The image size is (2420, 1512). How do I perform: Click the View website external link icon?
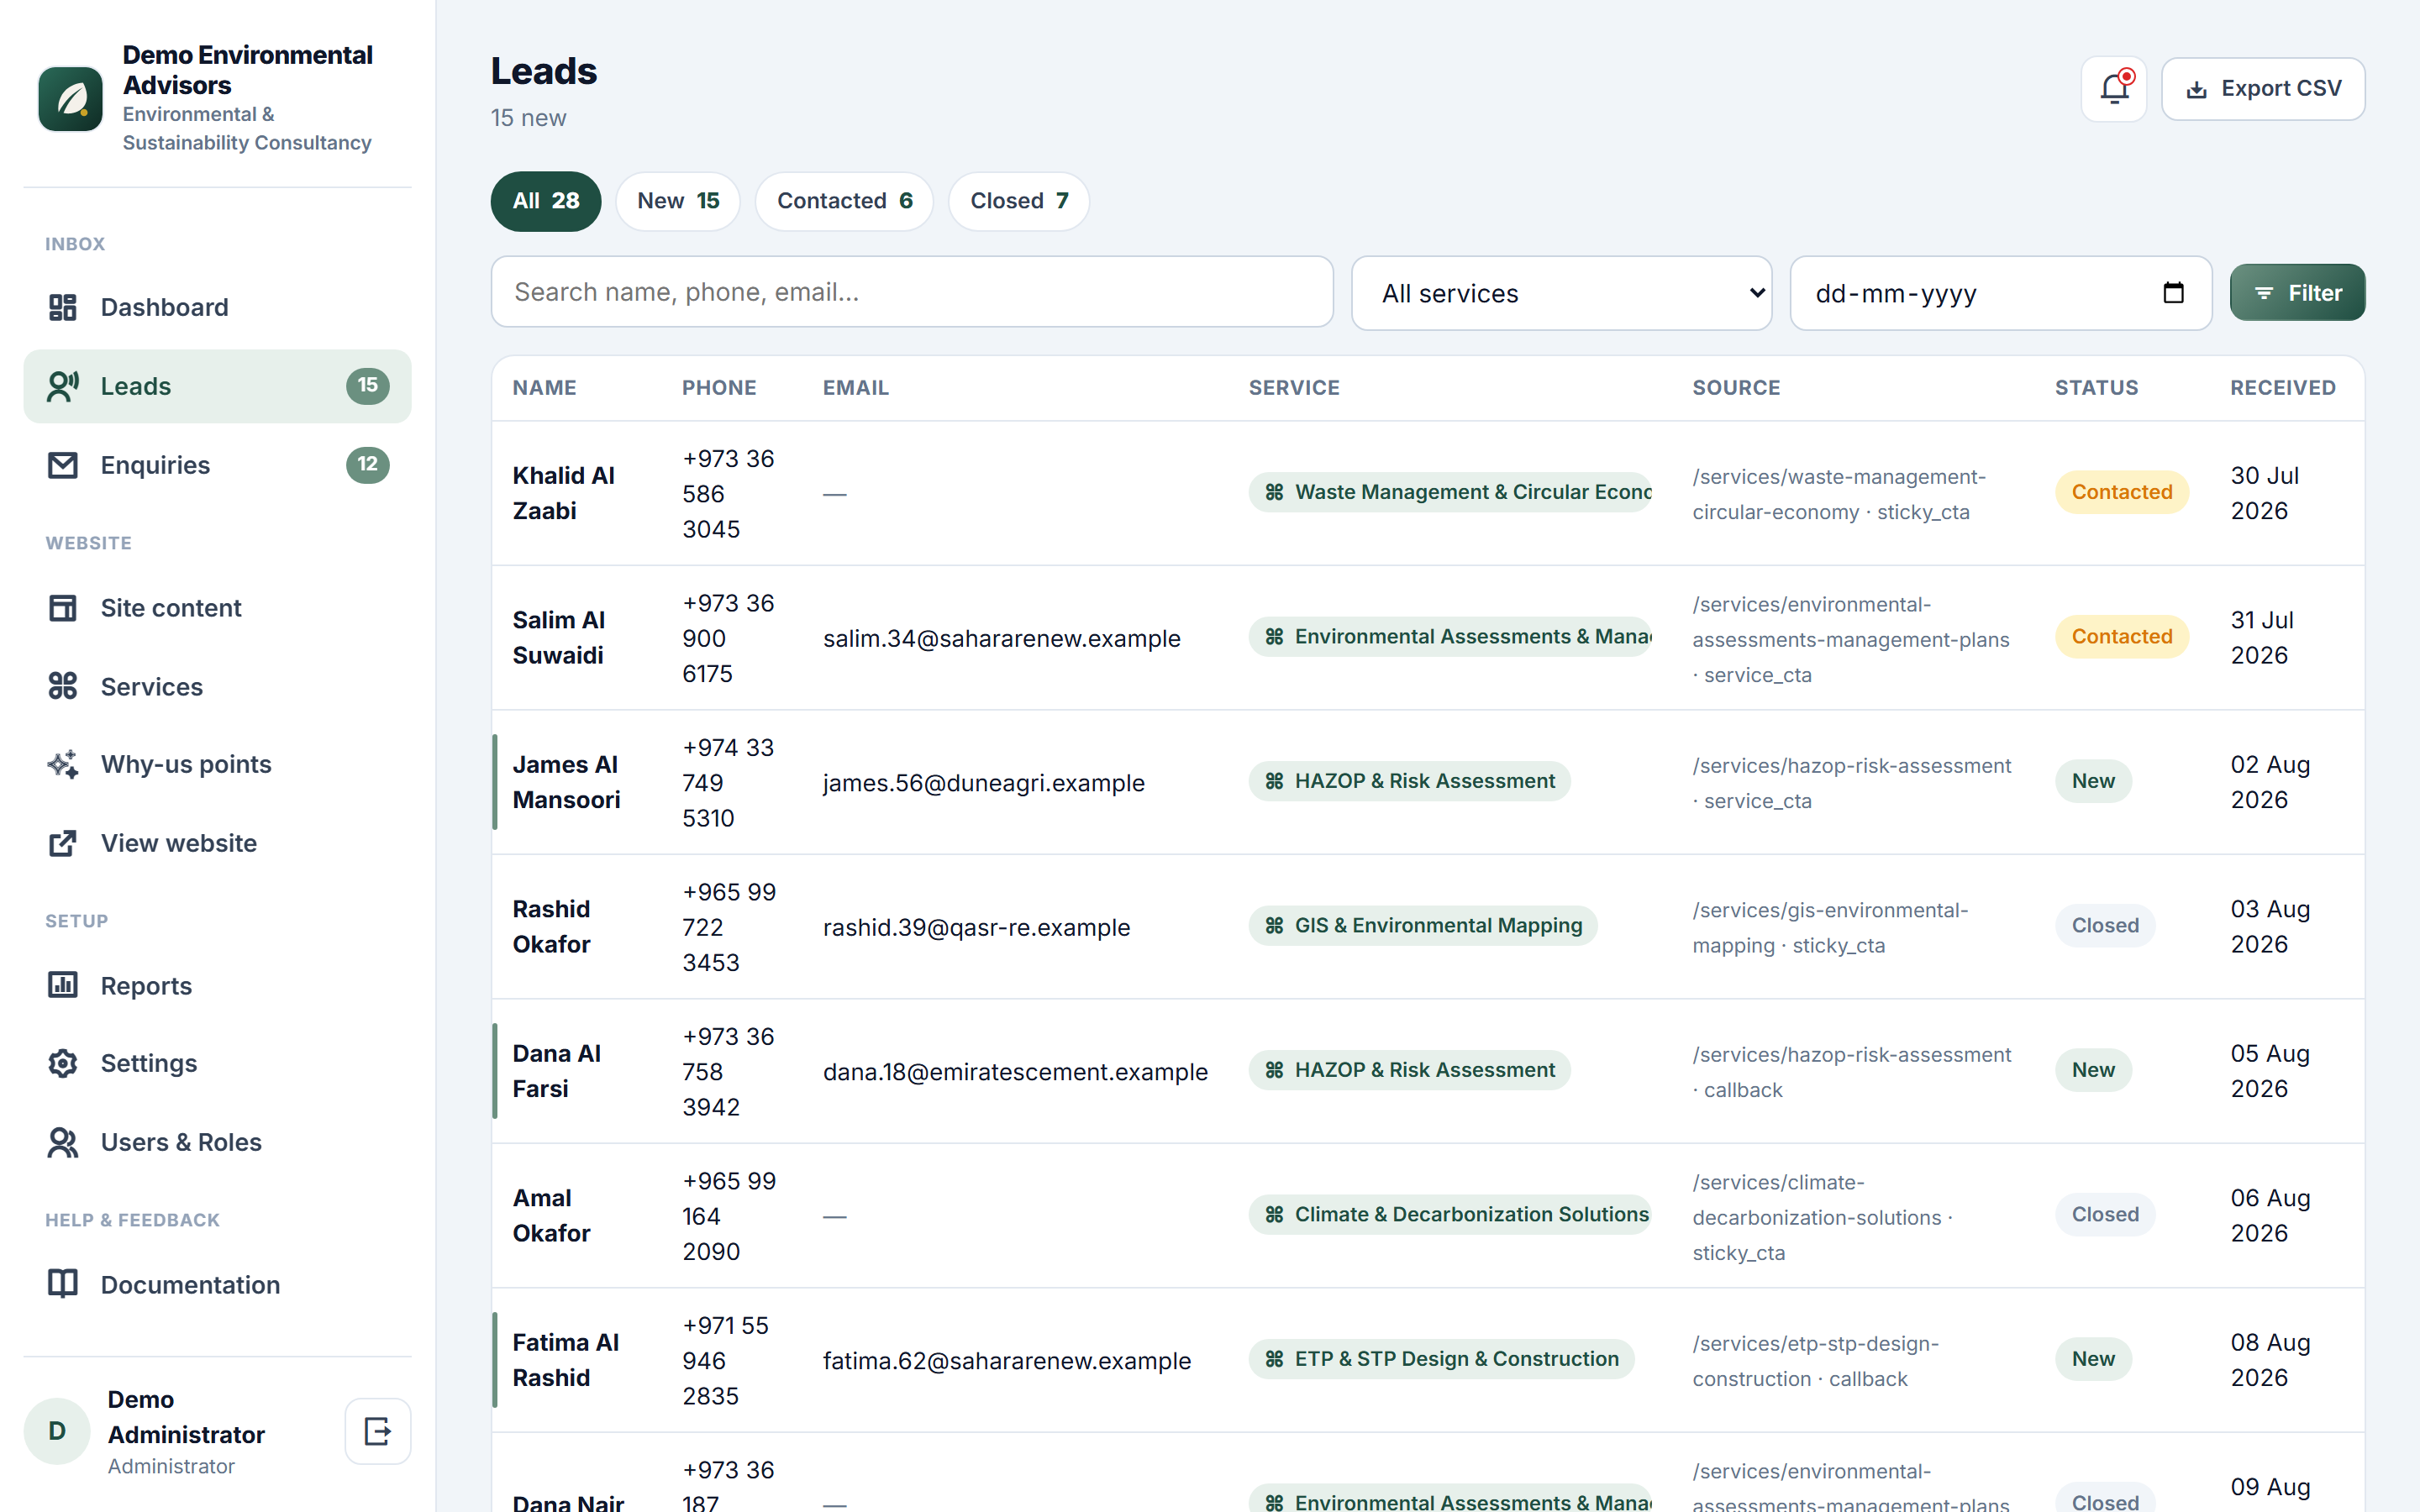63,843
